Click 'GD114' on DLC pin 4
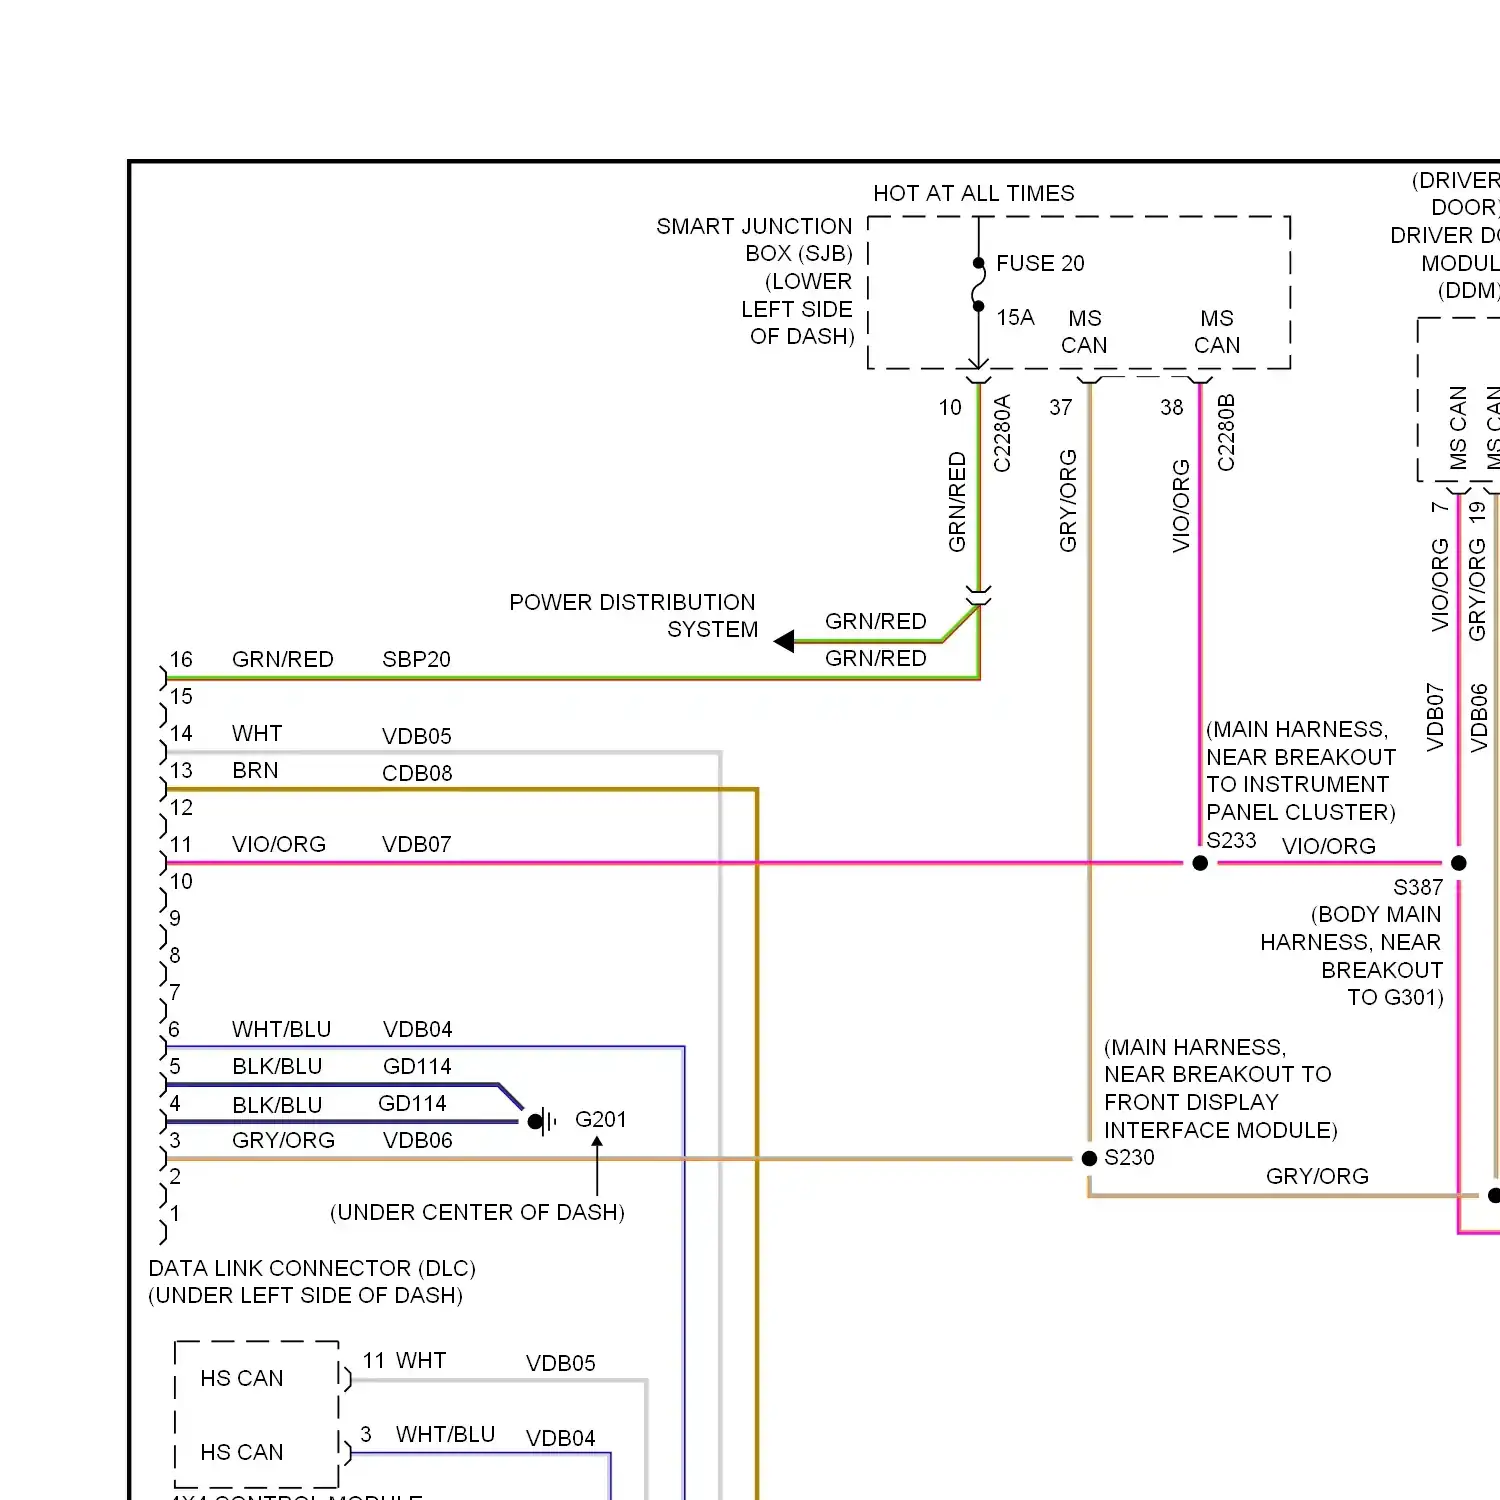 click(x=413, y=1103)
